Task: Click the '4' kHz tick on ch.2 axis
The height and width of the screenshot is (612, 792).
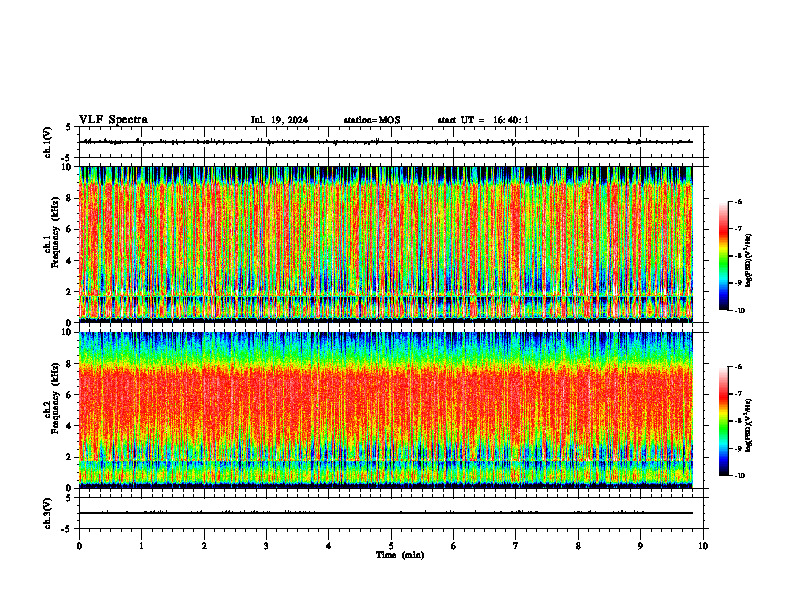Action: pyautogui.click(x=70, y=426)
